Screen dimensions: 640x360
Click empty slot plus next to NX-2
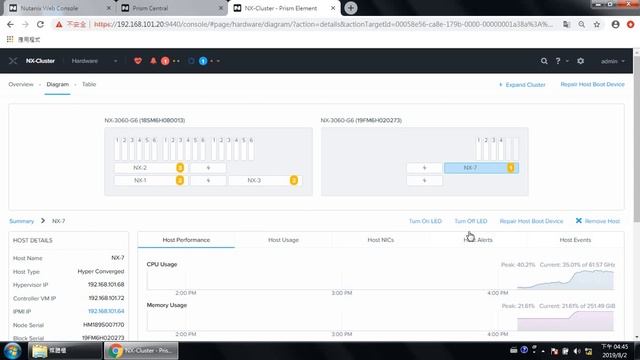click(208, 168)
